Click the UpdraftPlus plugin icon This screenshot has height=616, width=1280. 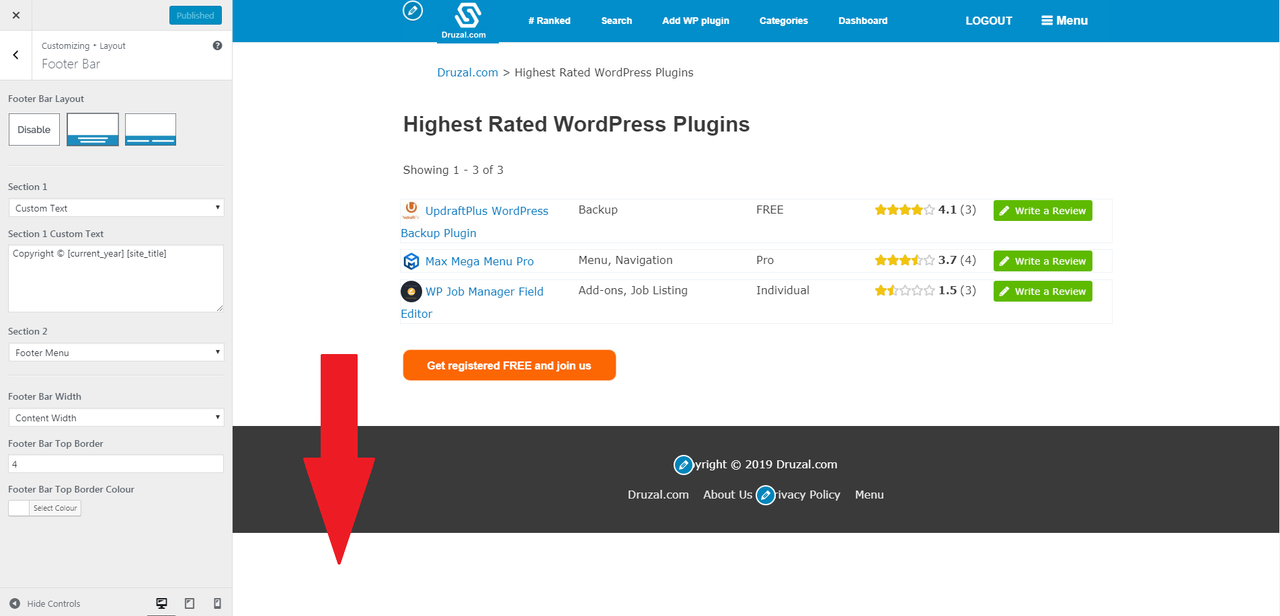411,210
